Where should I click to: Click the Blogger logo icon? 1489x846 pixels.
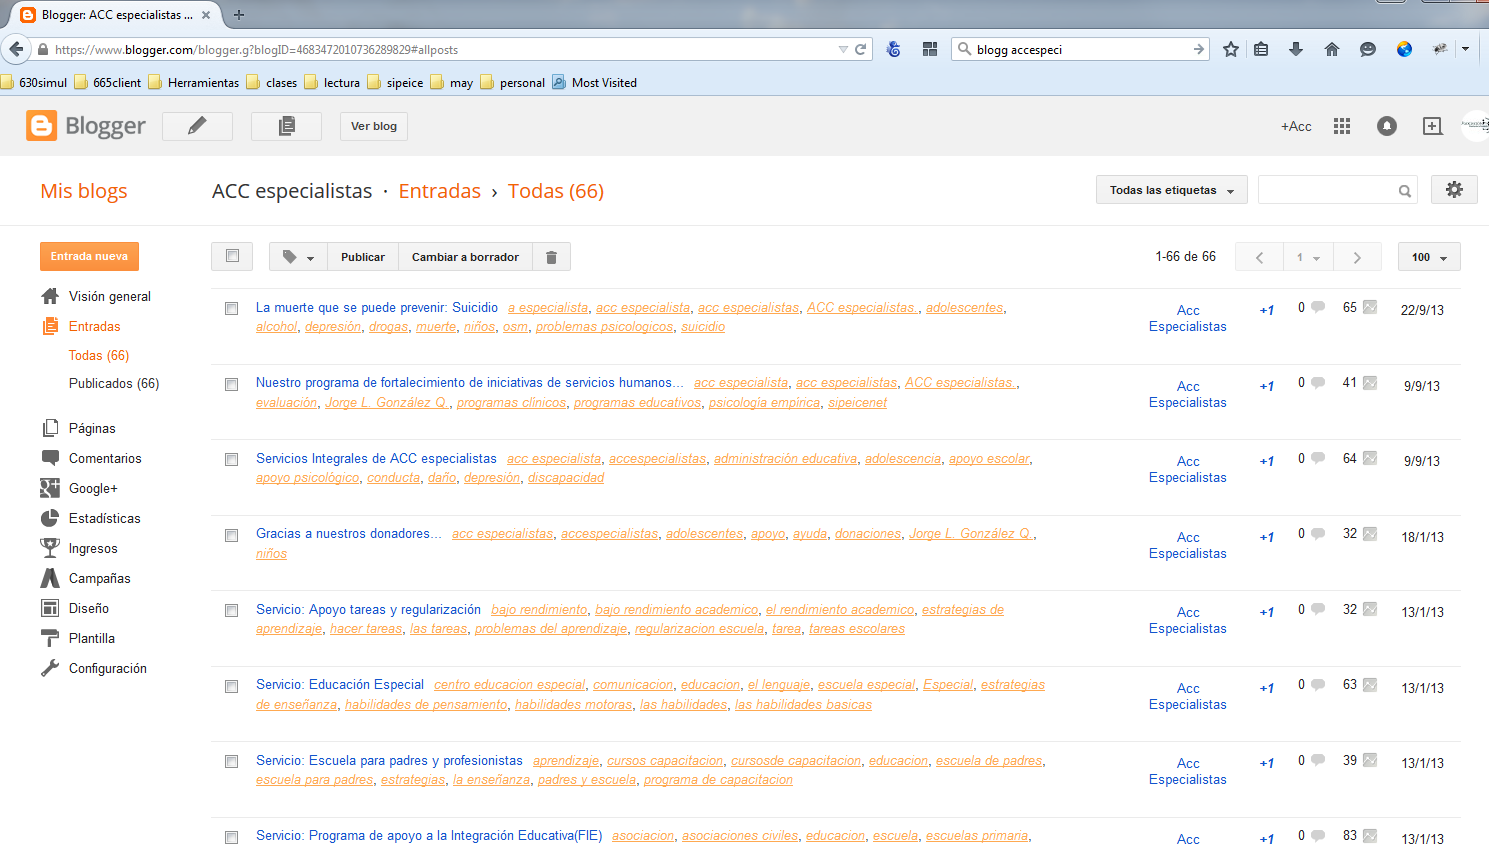point(41,126)
